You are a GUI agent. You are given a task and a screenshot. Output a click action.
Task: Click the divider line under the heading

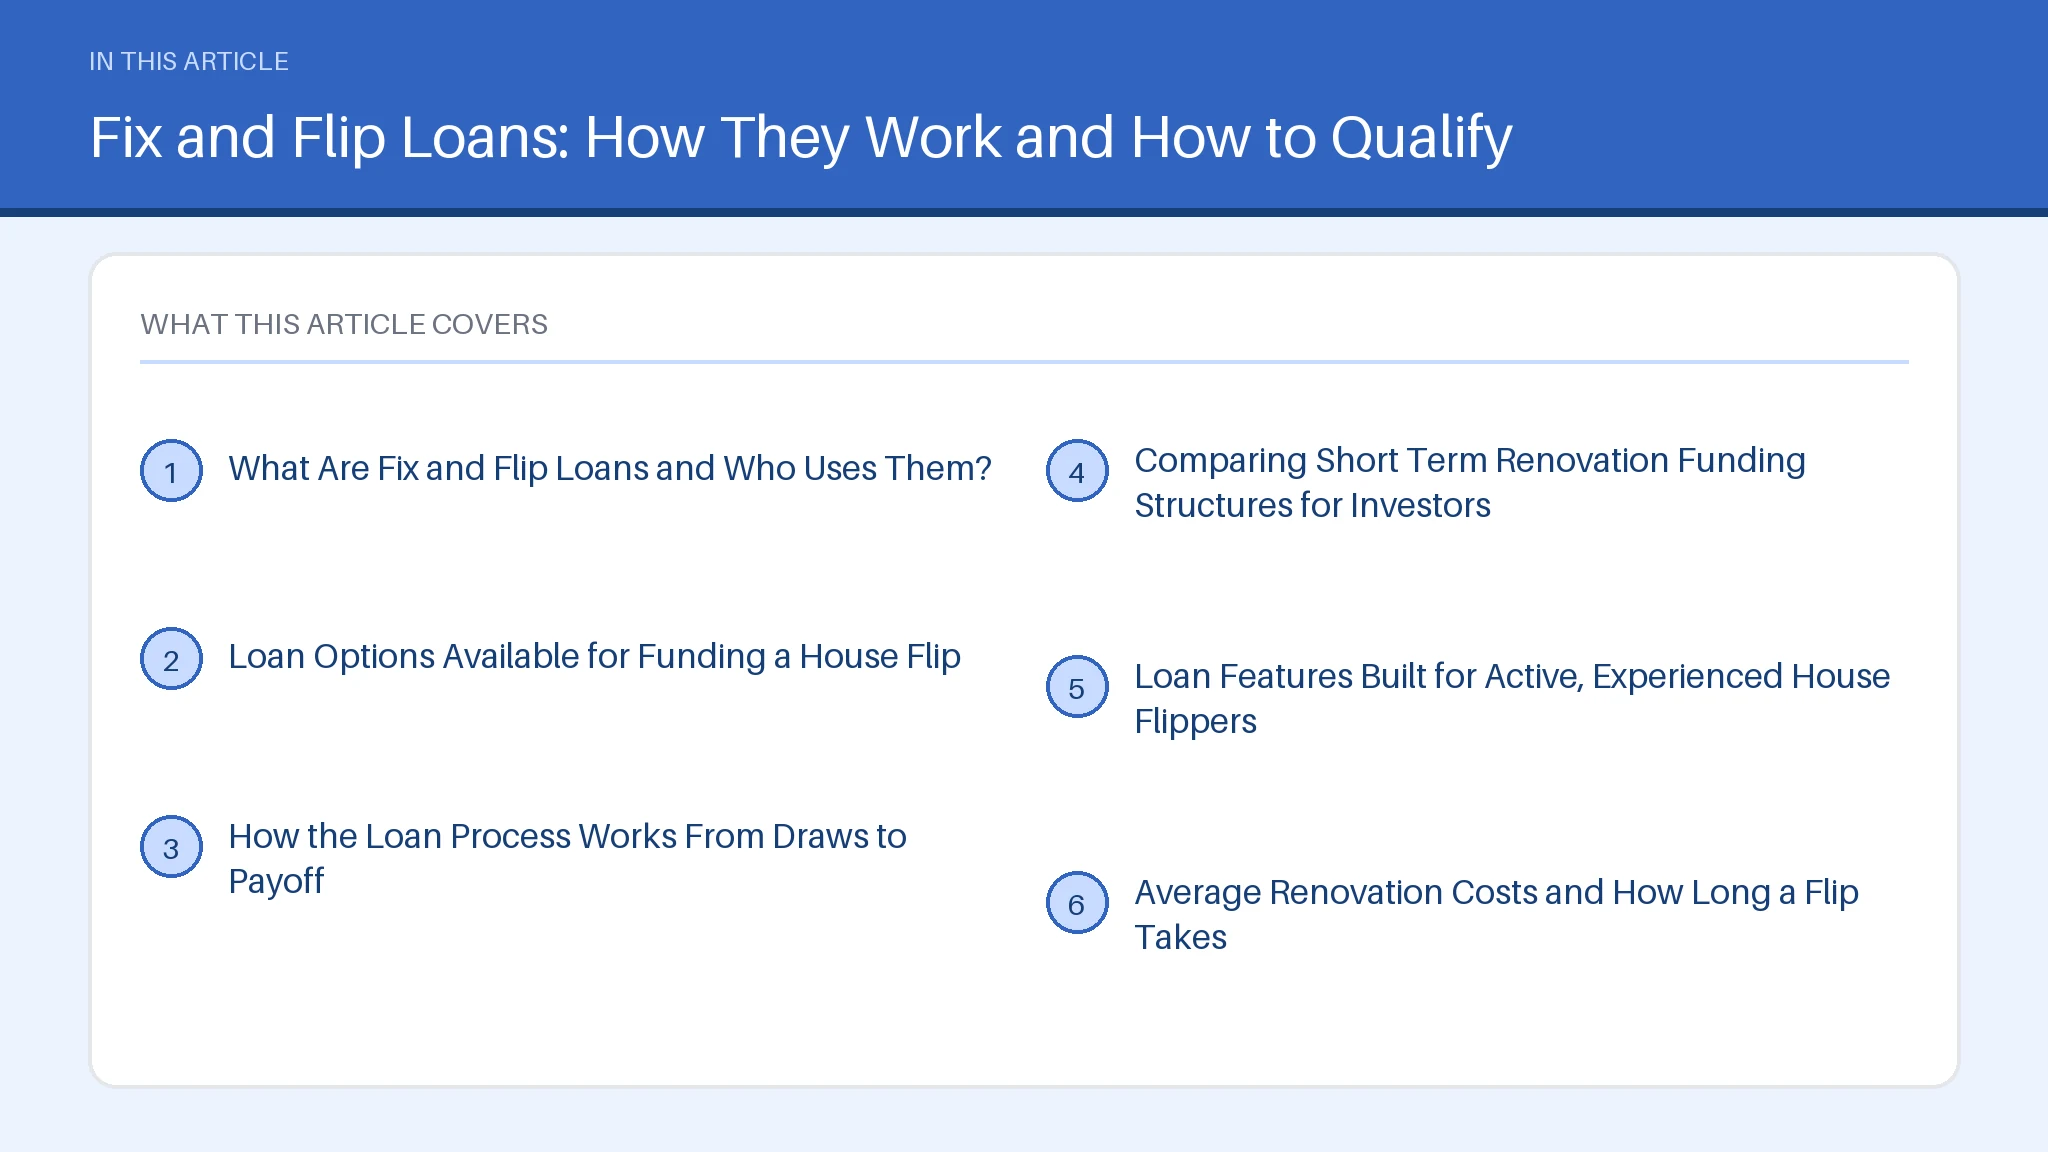click(x=1024, y=362)
